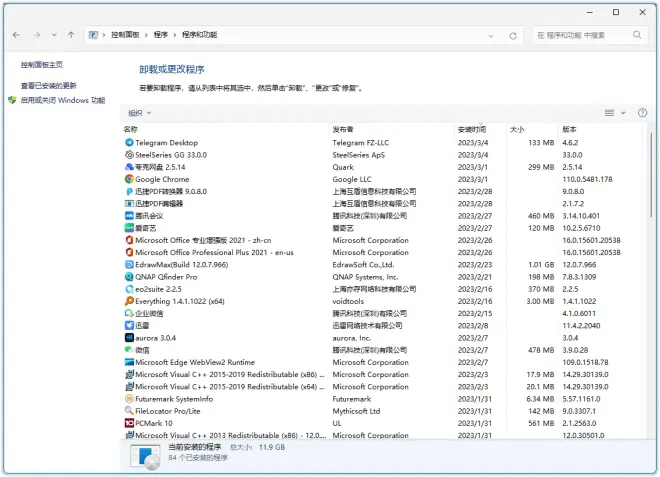Screen dimensions: 660x477
Task: Sort by the publisher column header
Action: pyautogui.click(x=343, y=129)
